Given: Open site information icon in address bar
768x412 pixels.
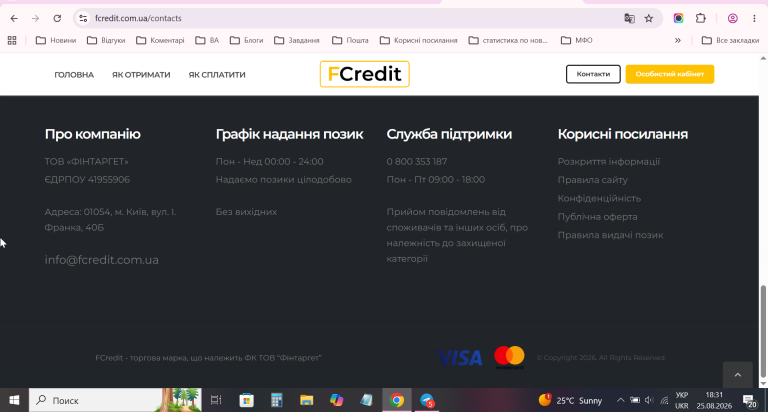Looking at the screenshot, I should 83,18.
